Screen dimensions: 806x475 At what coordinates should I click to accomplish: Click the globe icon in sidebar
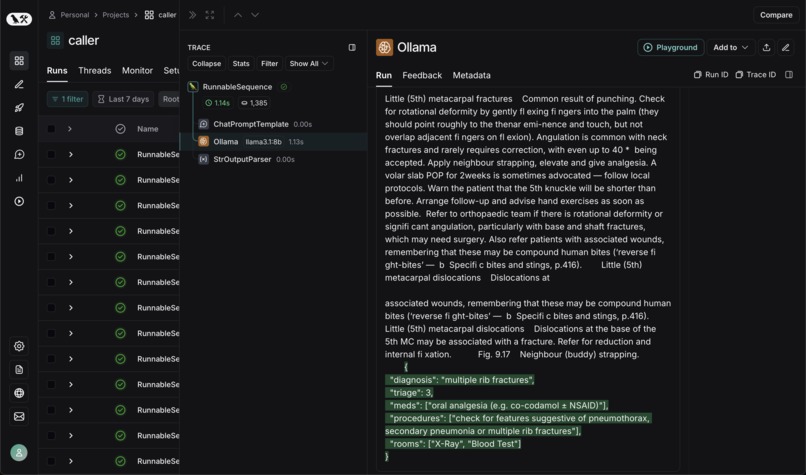(19, 393)
